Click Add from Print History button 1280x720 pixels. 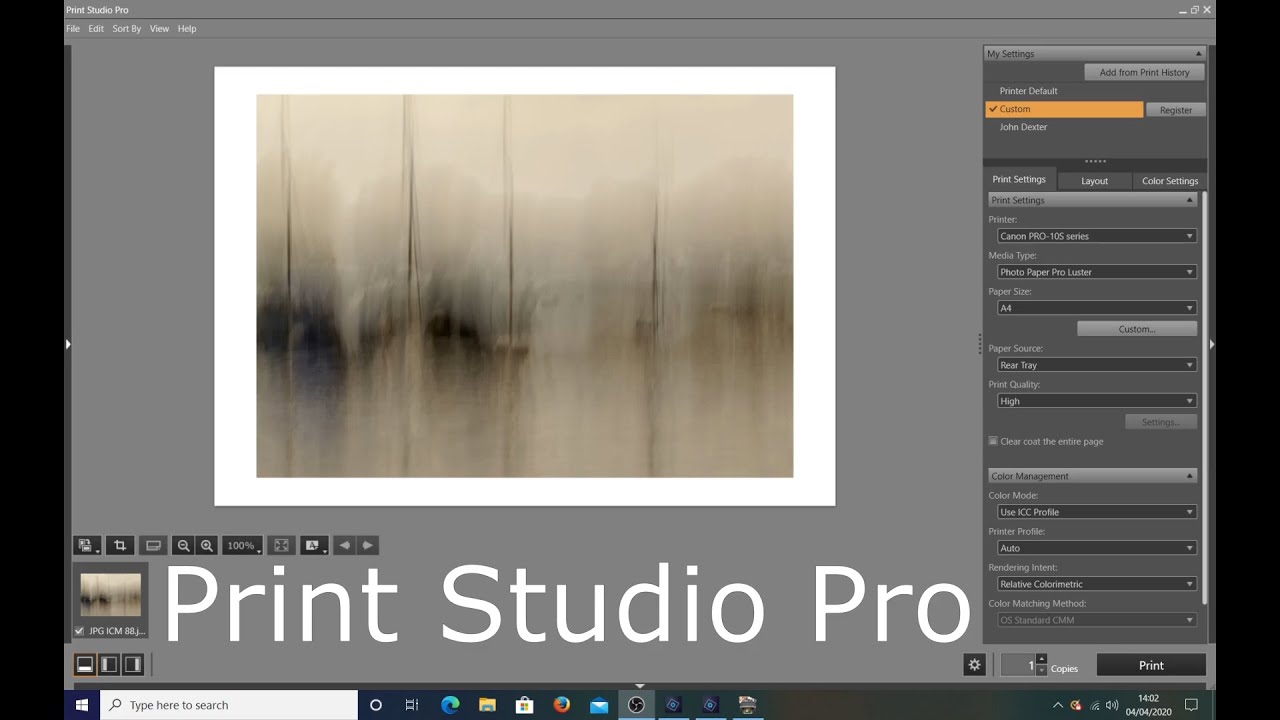[x=1145, y=72]
